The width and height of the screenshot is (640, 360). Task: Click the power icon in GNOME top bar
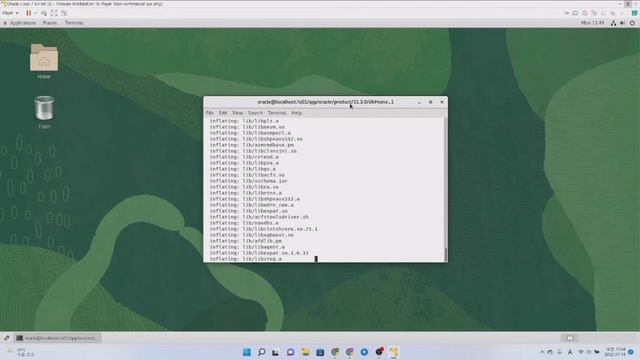[x=632, y=23]
